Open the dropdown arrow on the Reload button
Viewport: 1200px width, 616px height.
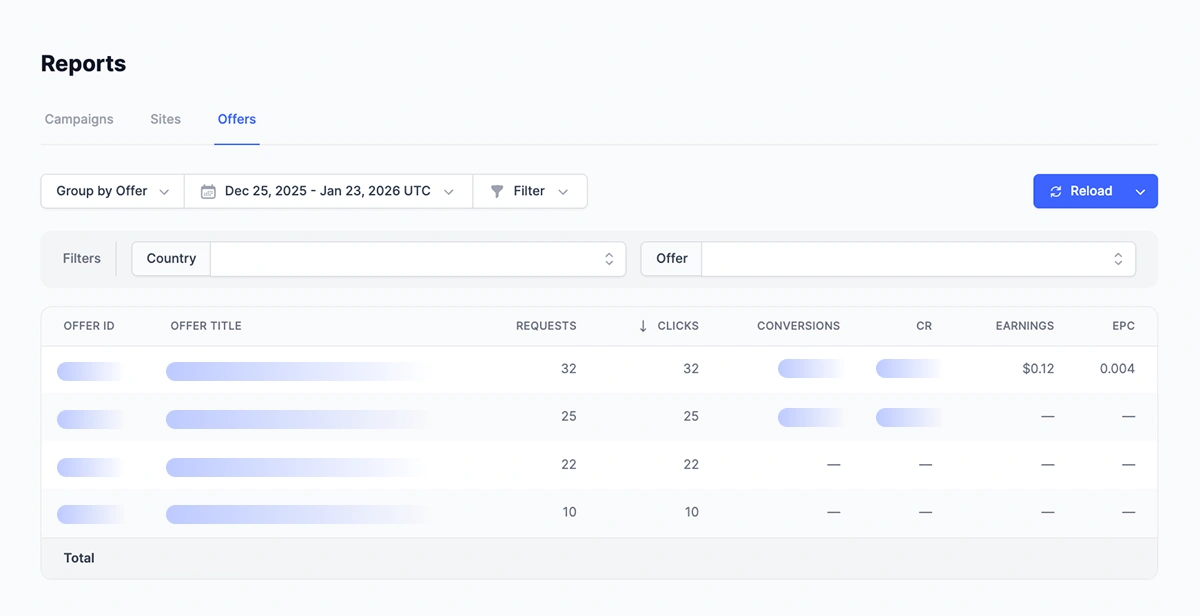[1140, 191]
